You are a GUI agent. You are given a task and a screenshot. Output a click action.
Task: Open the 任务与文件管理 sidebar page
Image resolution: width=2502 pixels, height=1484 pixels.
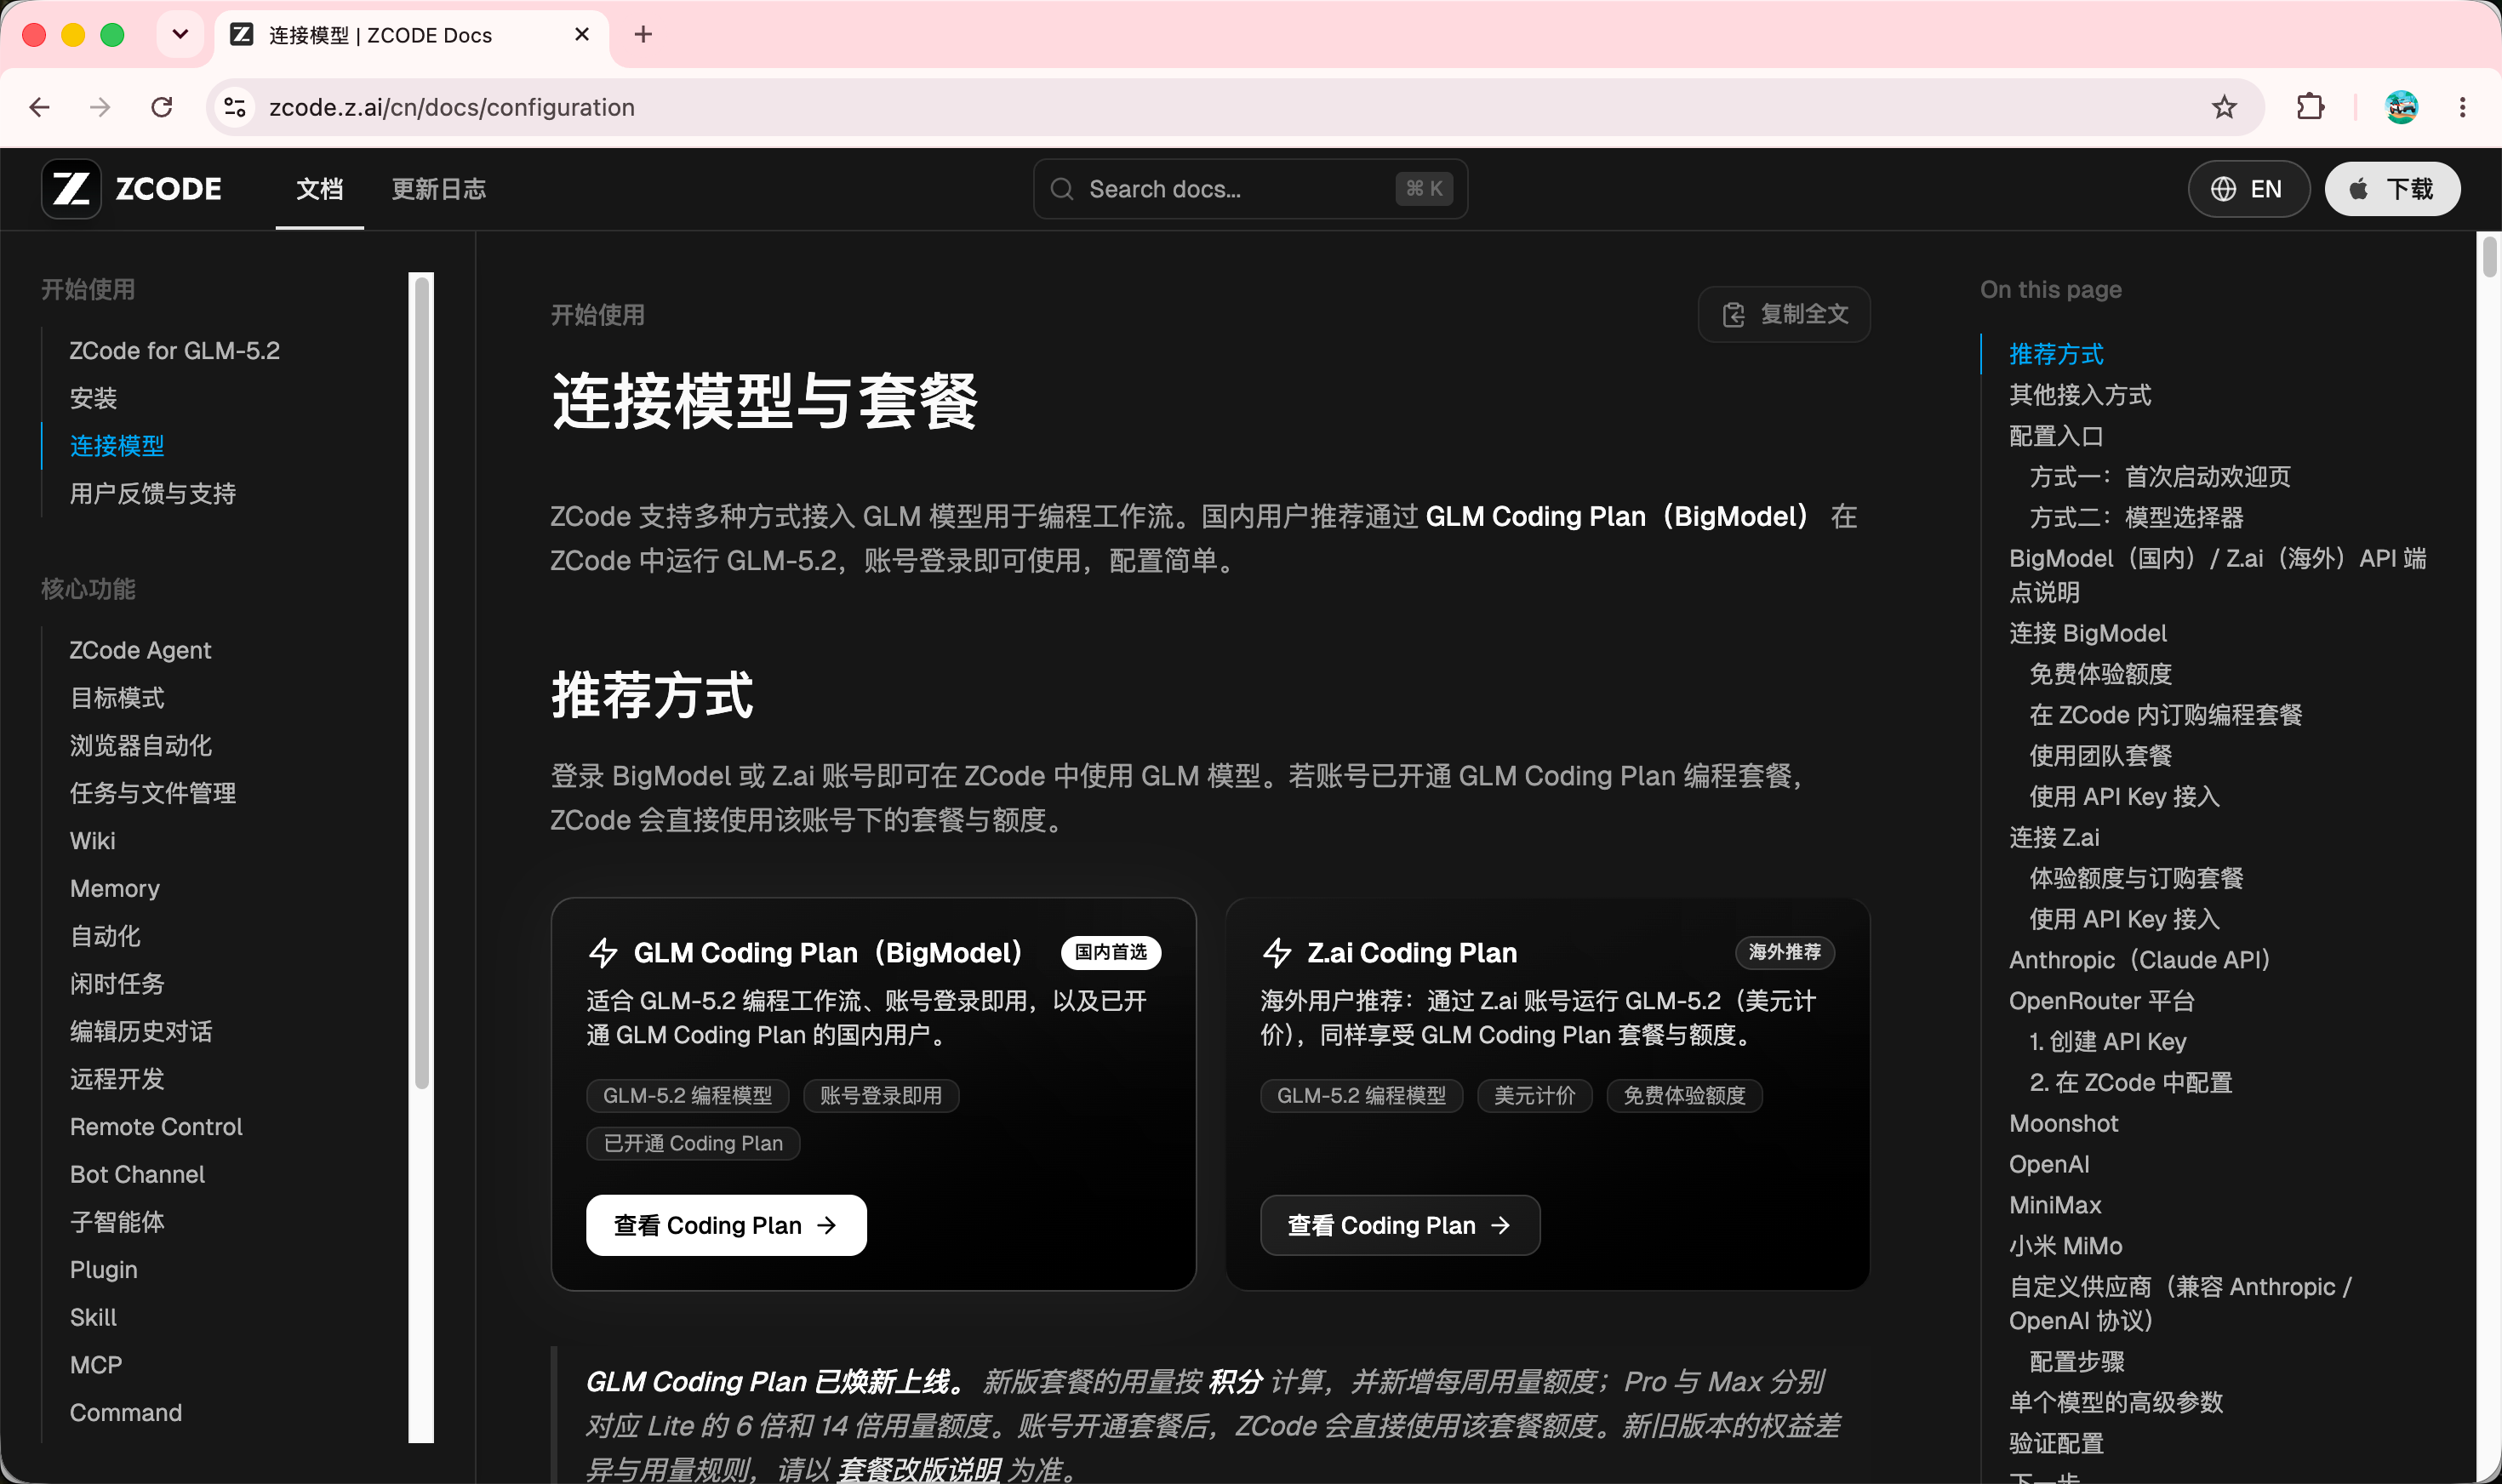point(153,793)
